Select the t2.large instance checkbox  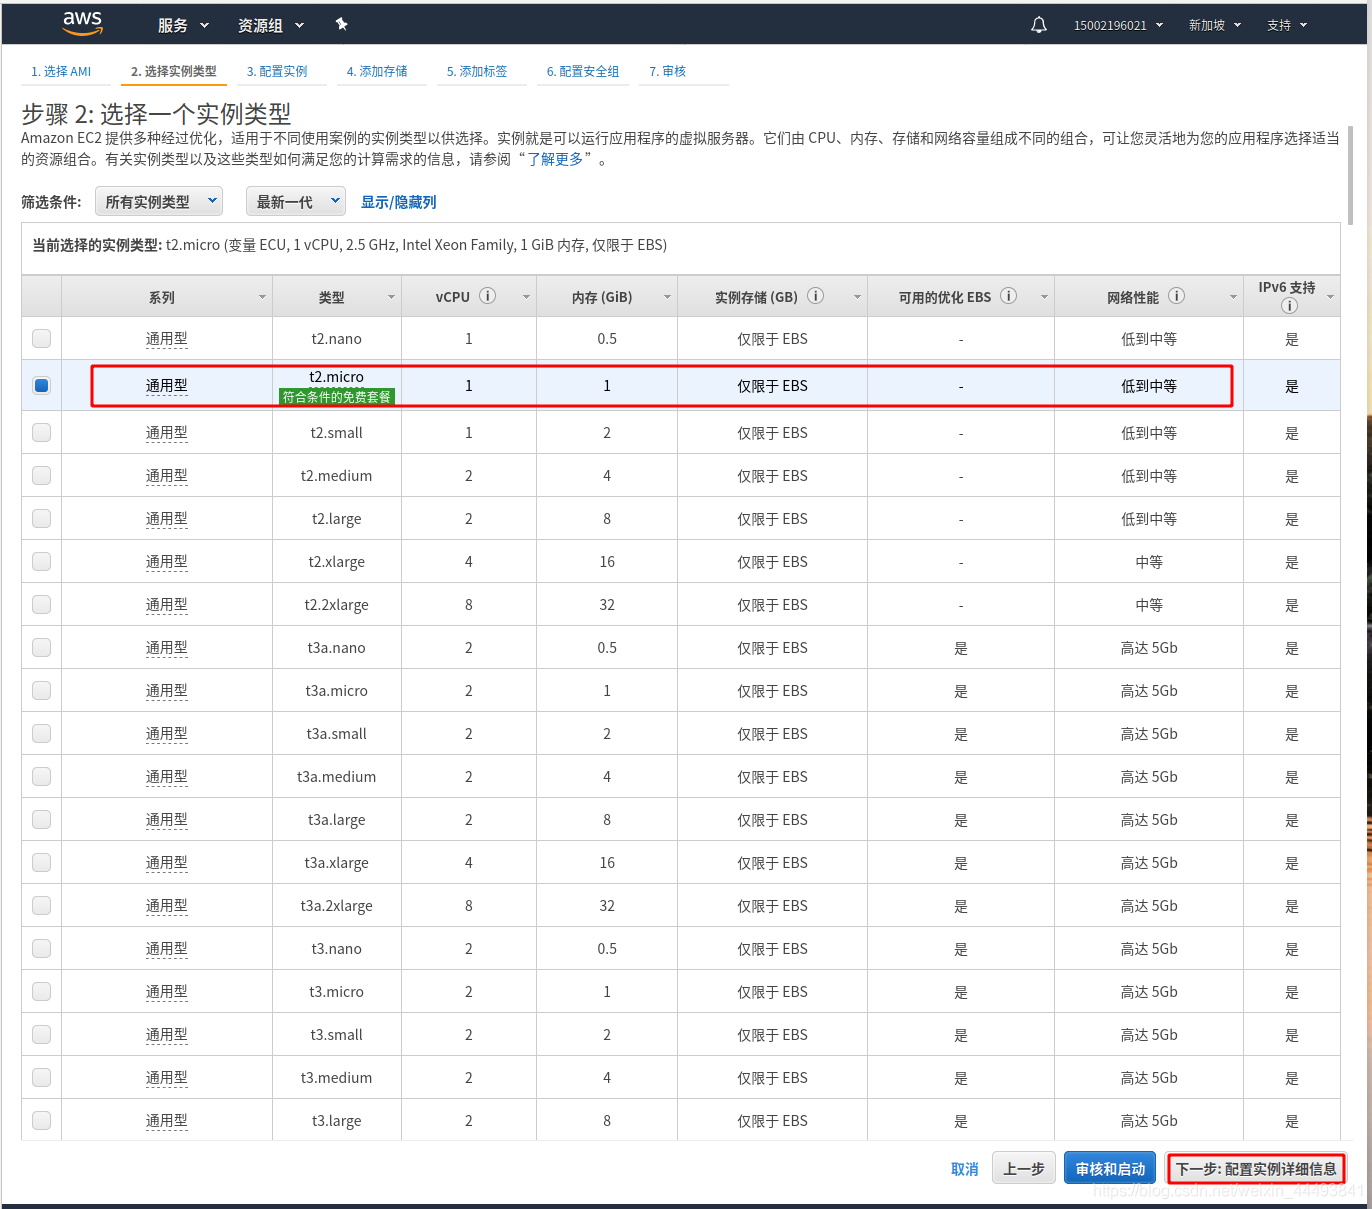click(41, 518)
